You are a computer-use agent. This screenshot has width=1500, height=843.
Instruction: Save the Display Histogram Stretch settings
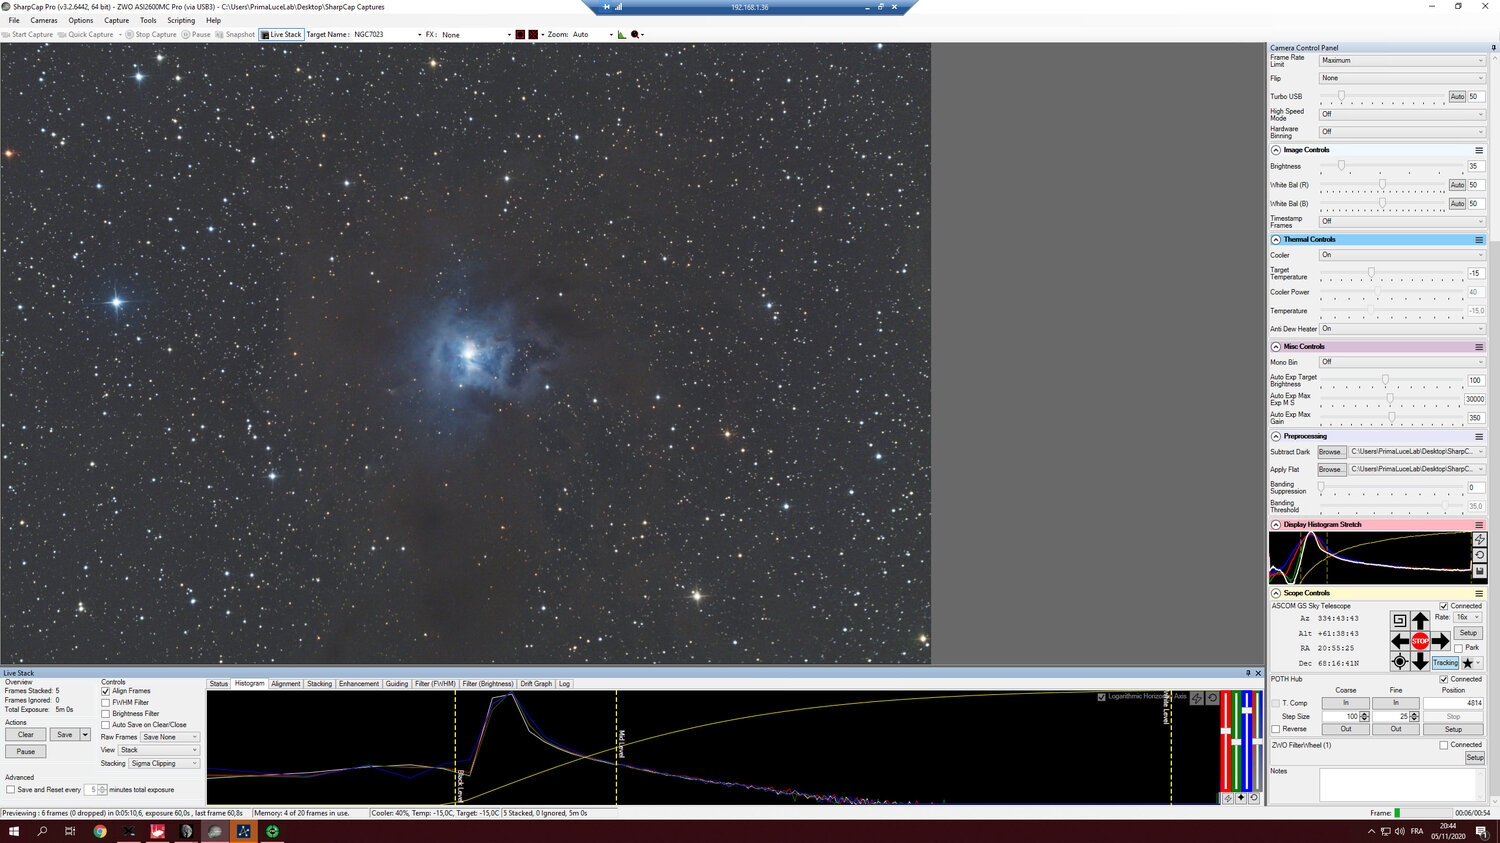click(1480, 571)
